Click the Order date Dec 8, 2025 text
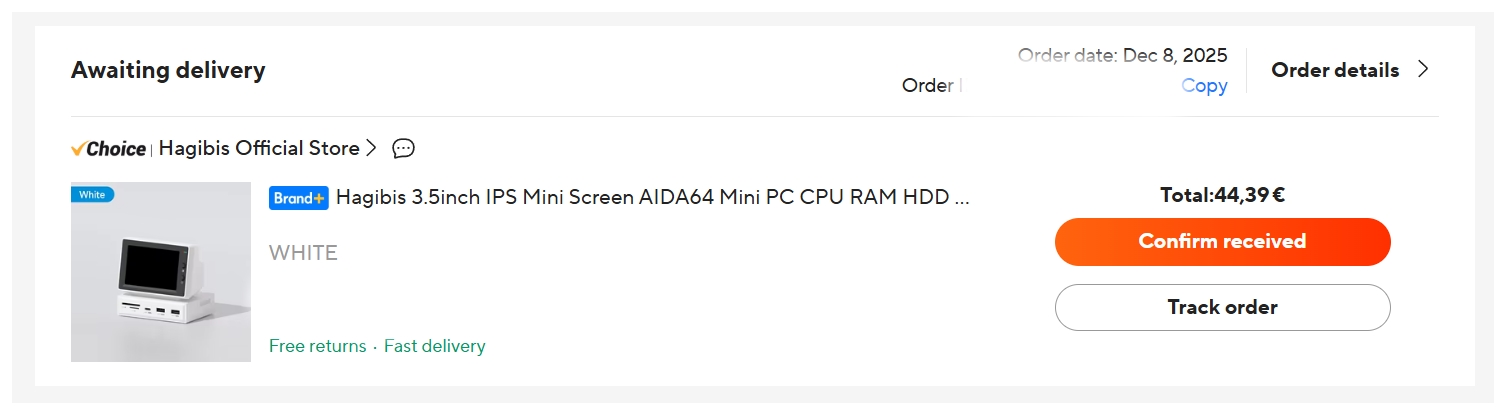The height and width of the screenshot is (412, 1503). [1122, 56]
